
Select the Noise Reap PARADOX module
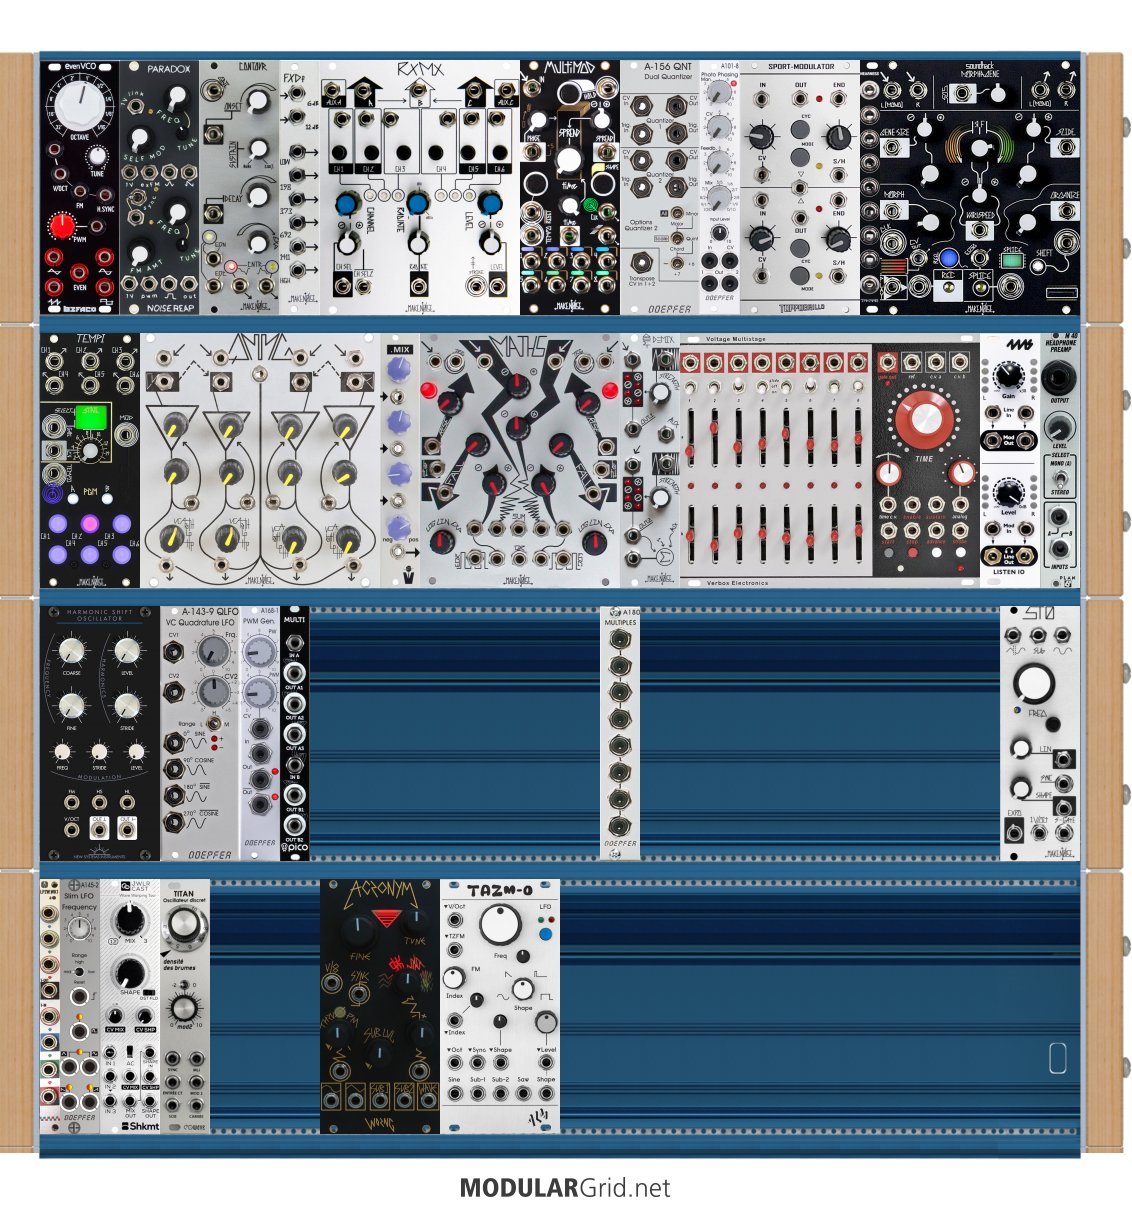[159, 188]
